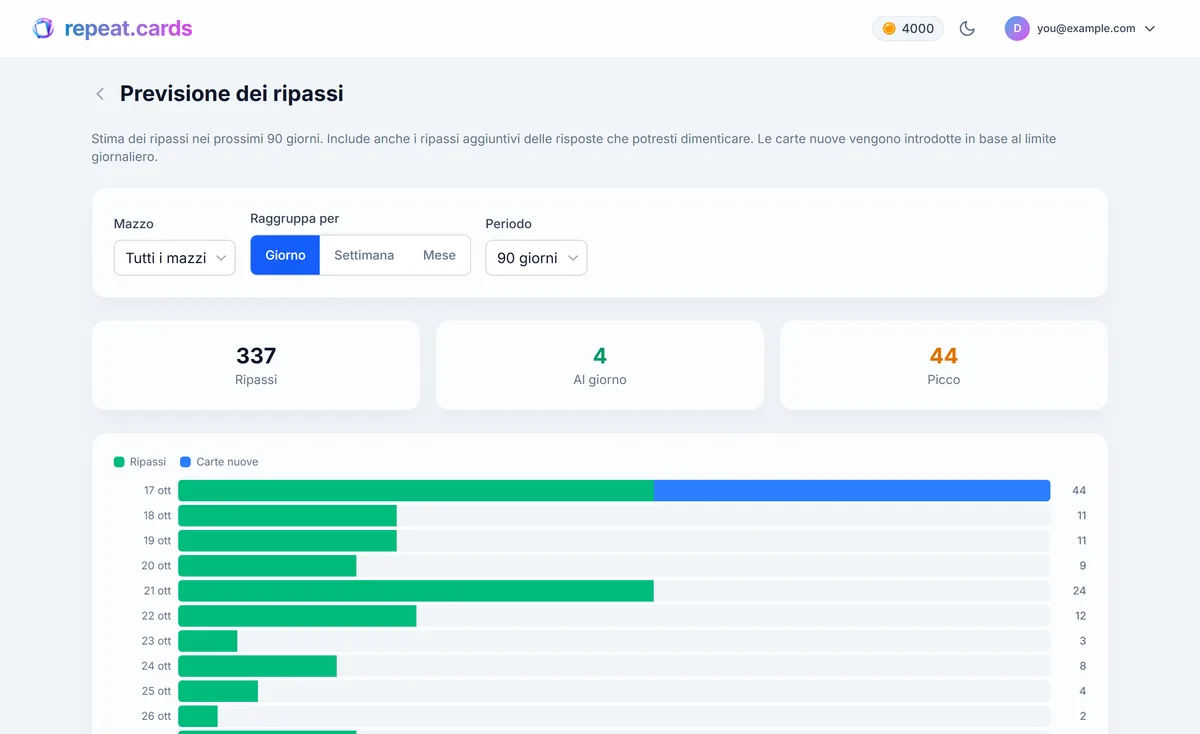Click the 18 ott bar
Screen dimensions: 1200x734
[x=287, y=516]
